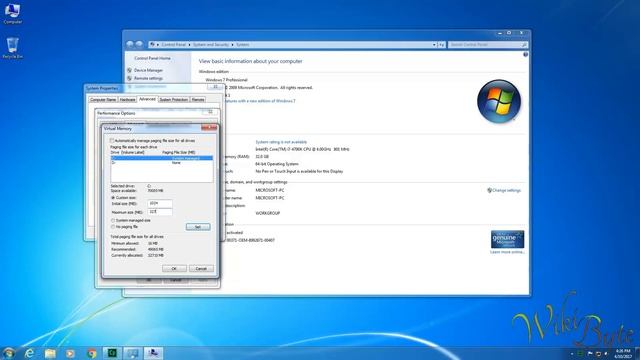Click the green tray icon
Image resolution: width=640 pixels, height=360 pixels.
click(580, 353)
